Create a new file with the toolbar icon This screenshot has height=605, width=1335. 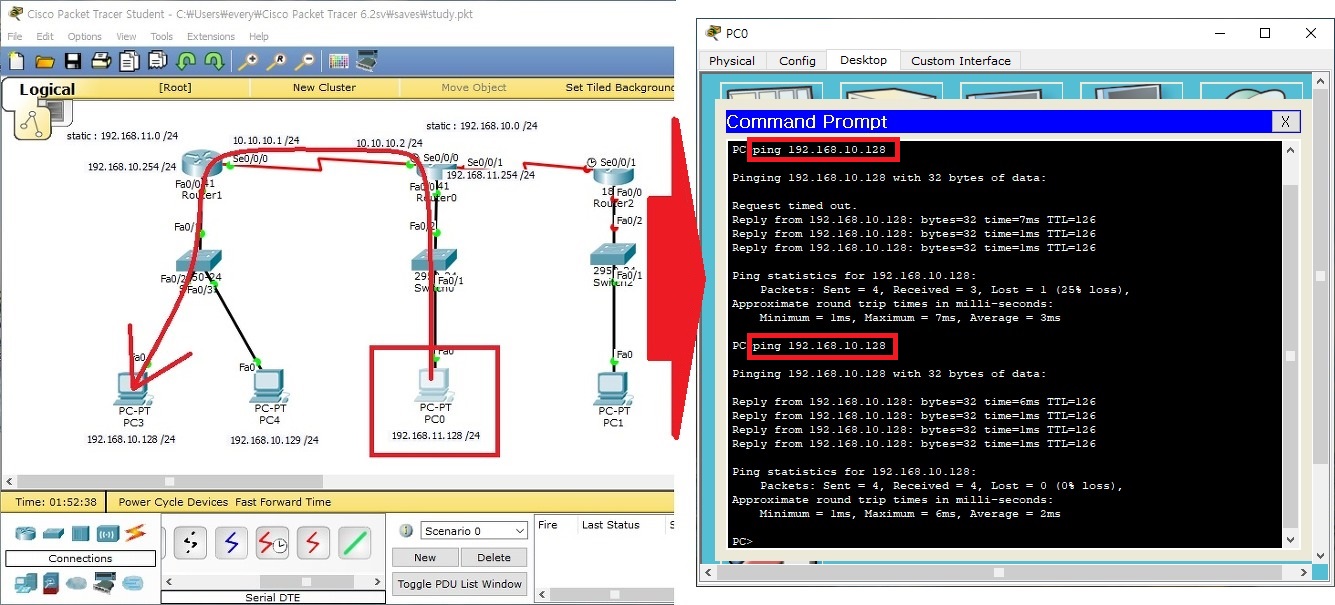coord(16,61)
